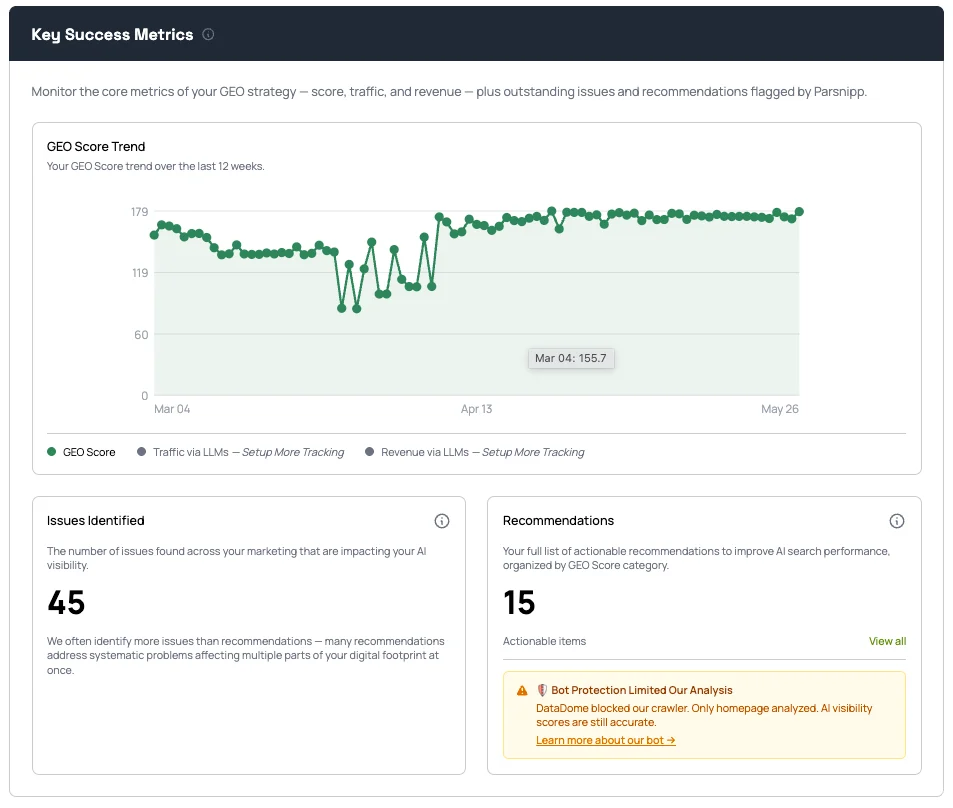Click the last data point on the chart line
The image size is (953, 808).
point(799,212)
